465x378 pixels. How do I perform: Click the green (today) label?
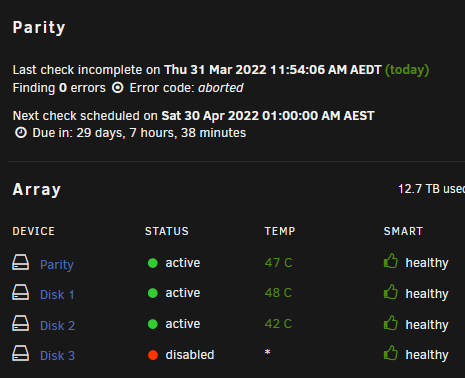tap(407, 70)
